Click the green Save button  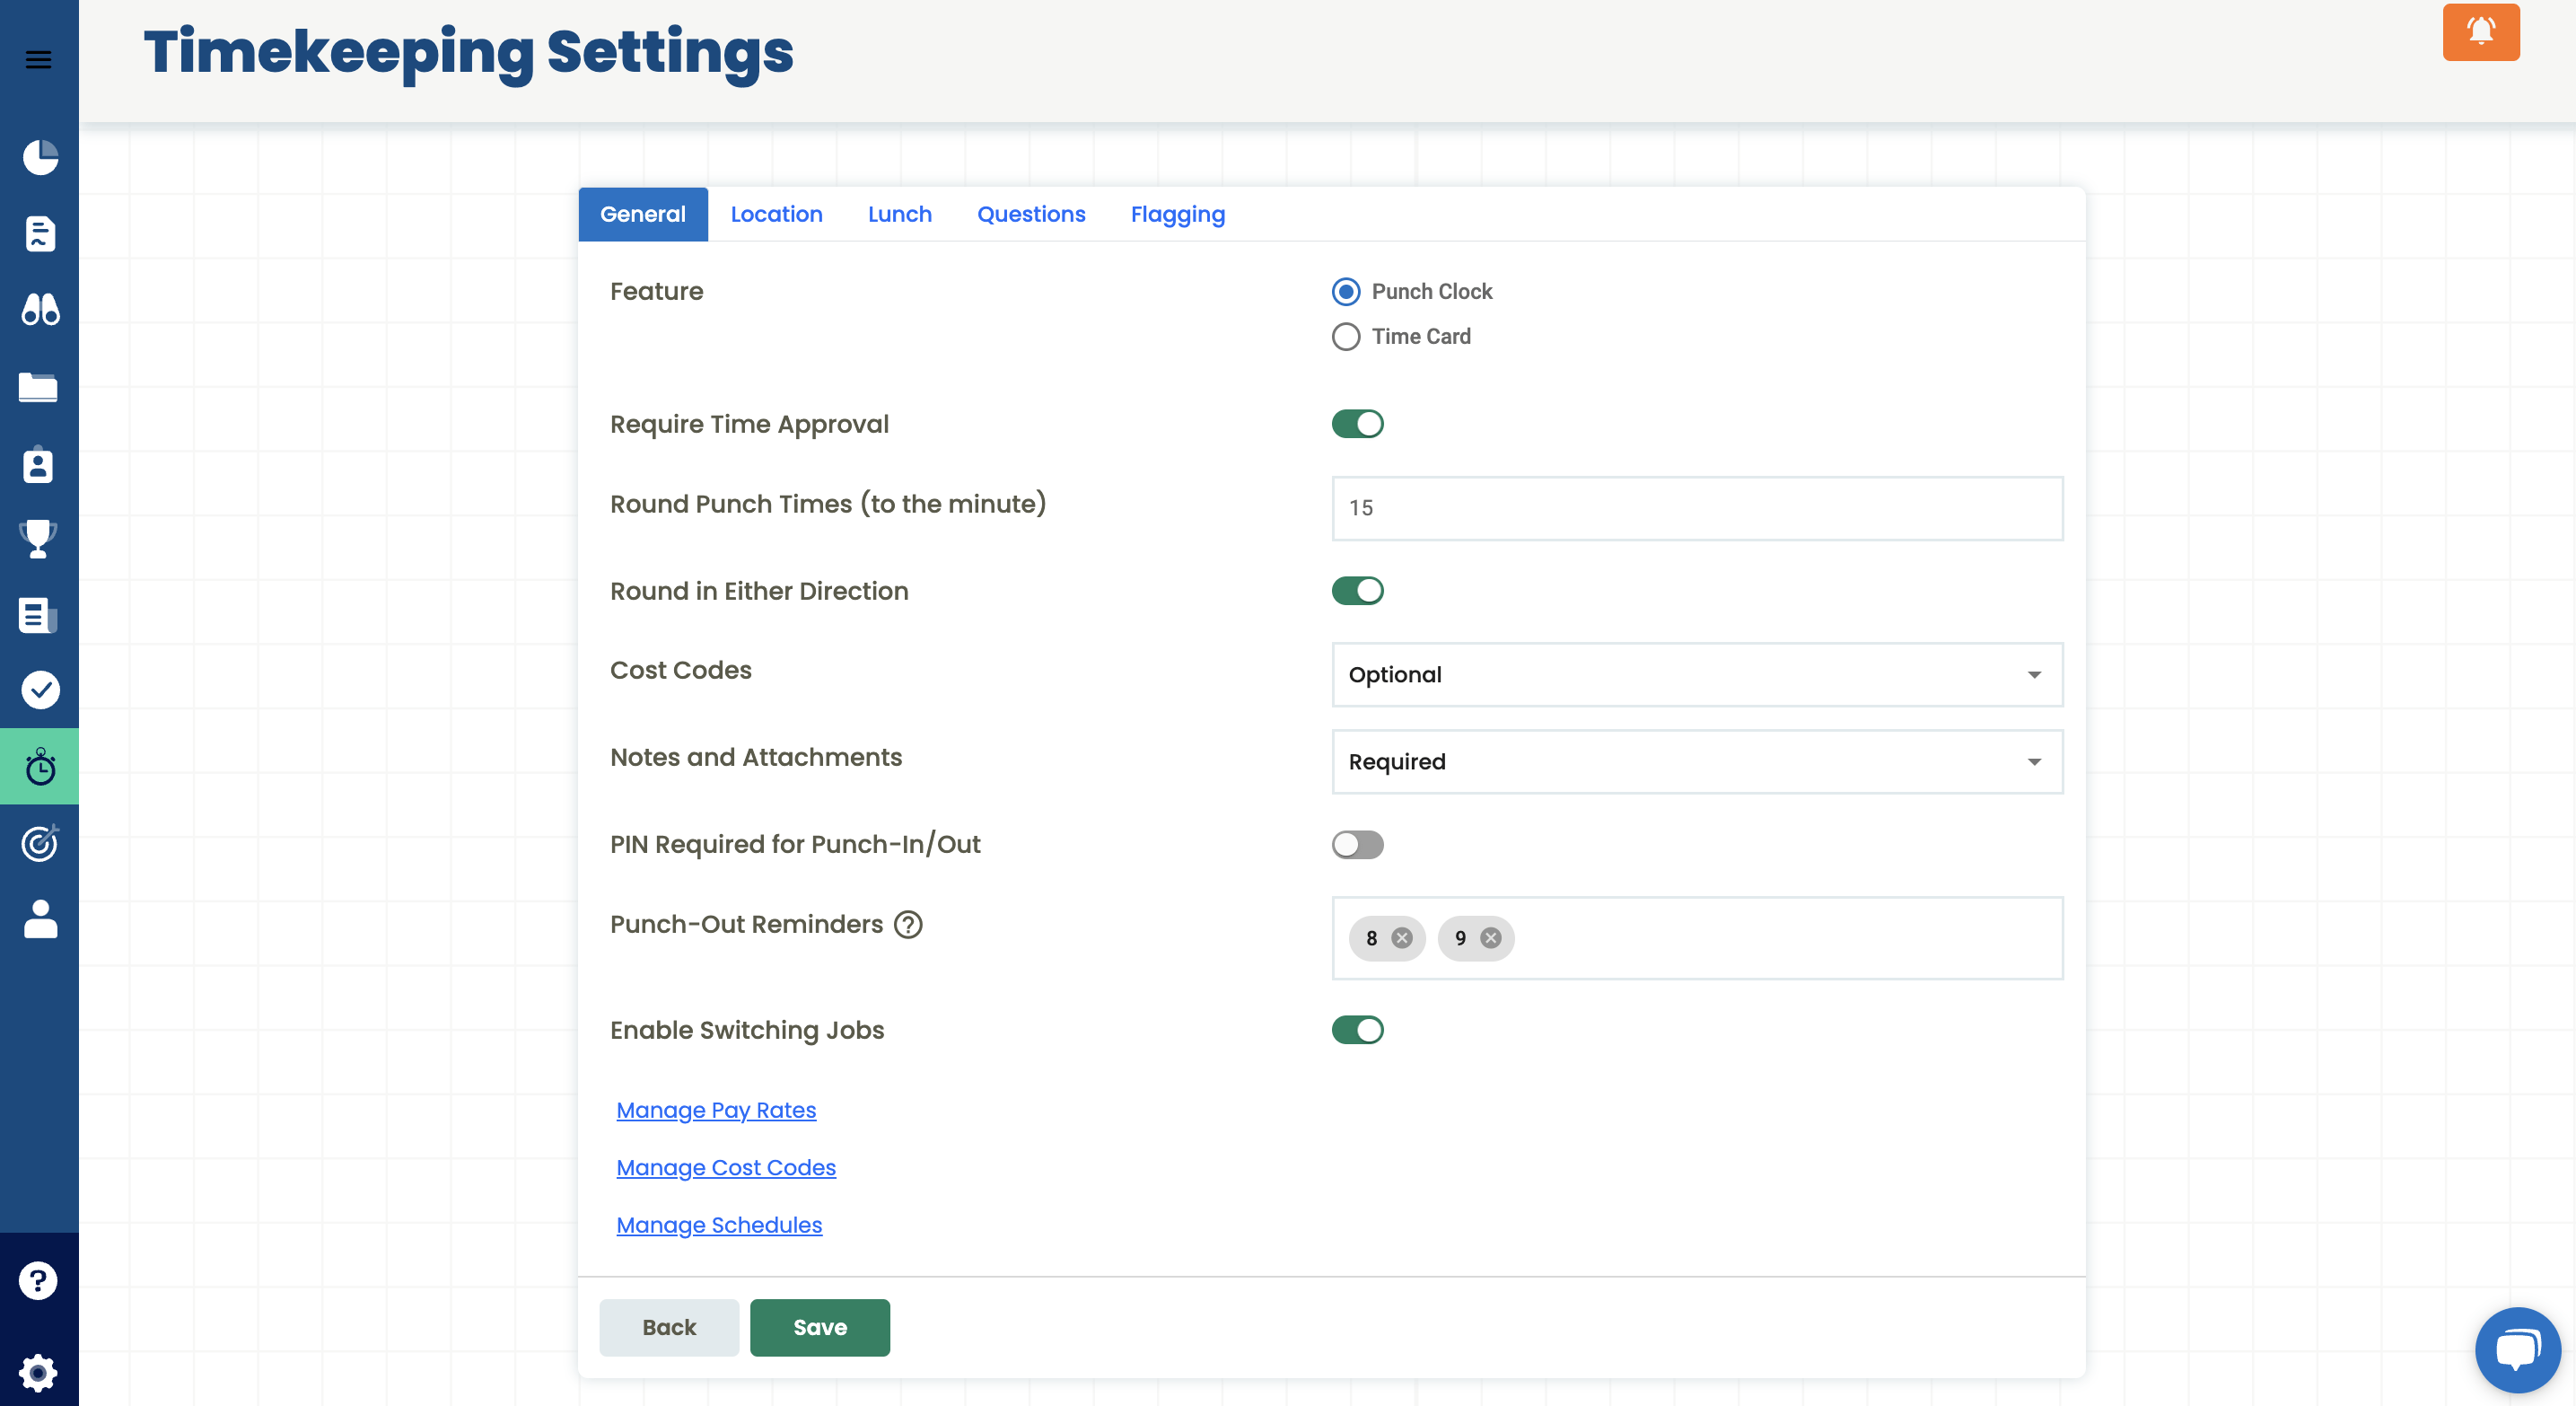click(819, 1327)
